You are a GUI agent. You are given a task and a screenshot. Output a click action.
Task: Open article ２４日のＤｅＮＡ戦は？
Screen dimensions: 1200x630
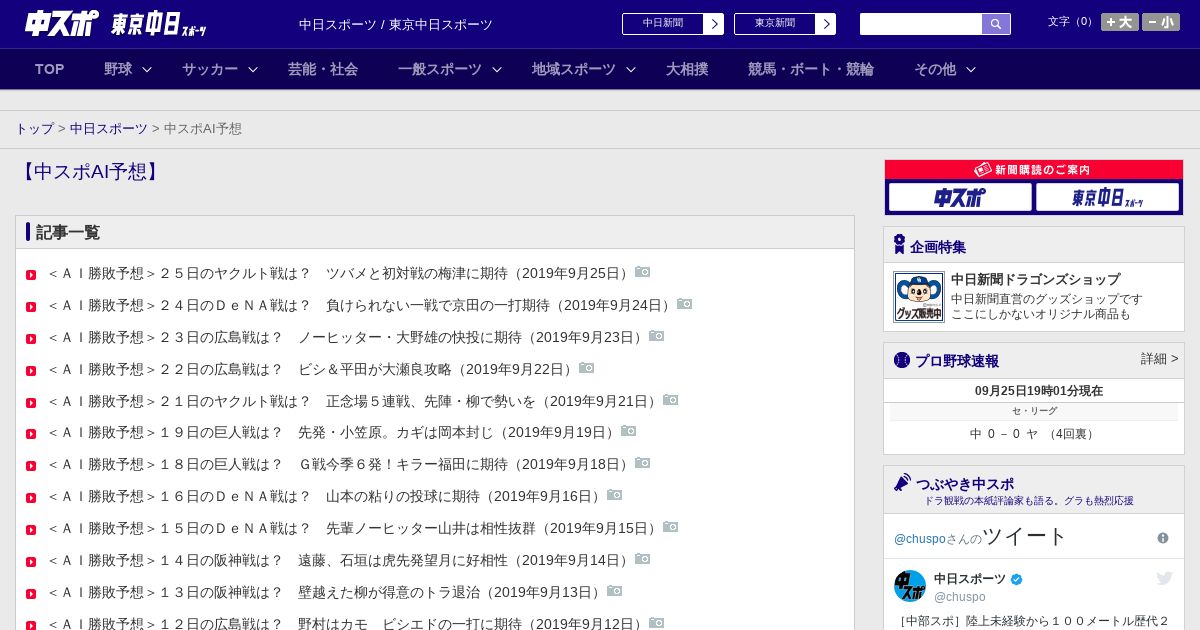361,305
